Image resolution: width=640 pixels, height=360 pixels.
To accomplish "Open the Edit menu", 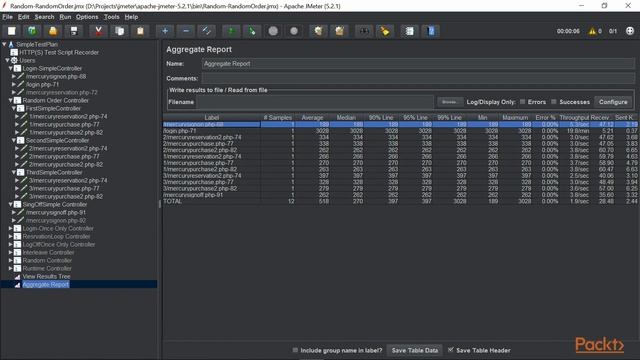I will (x=23, y=17).
